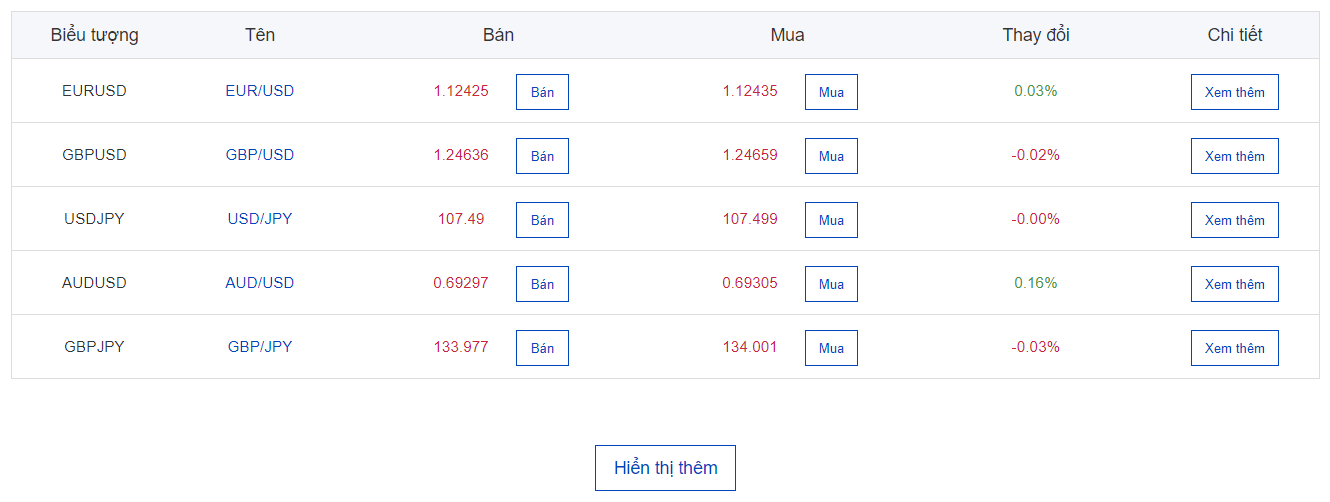Buy AUDUSD via its Mua button

[831, 284]
